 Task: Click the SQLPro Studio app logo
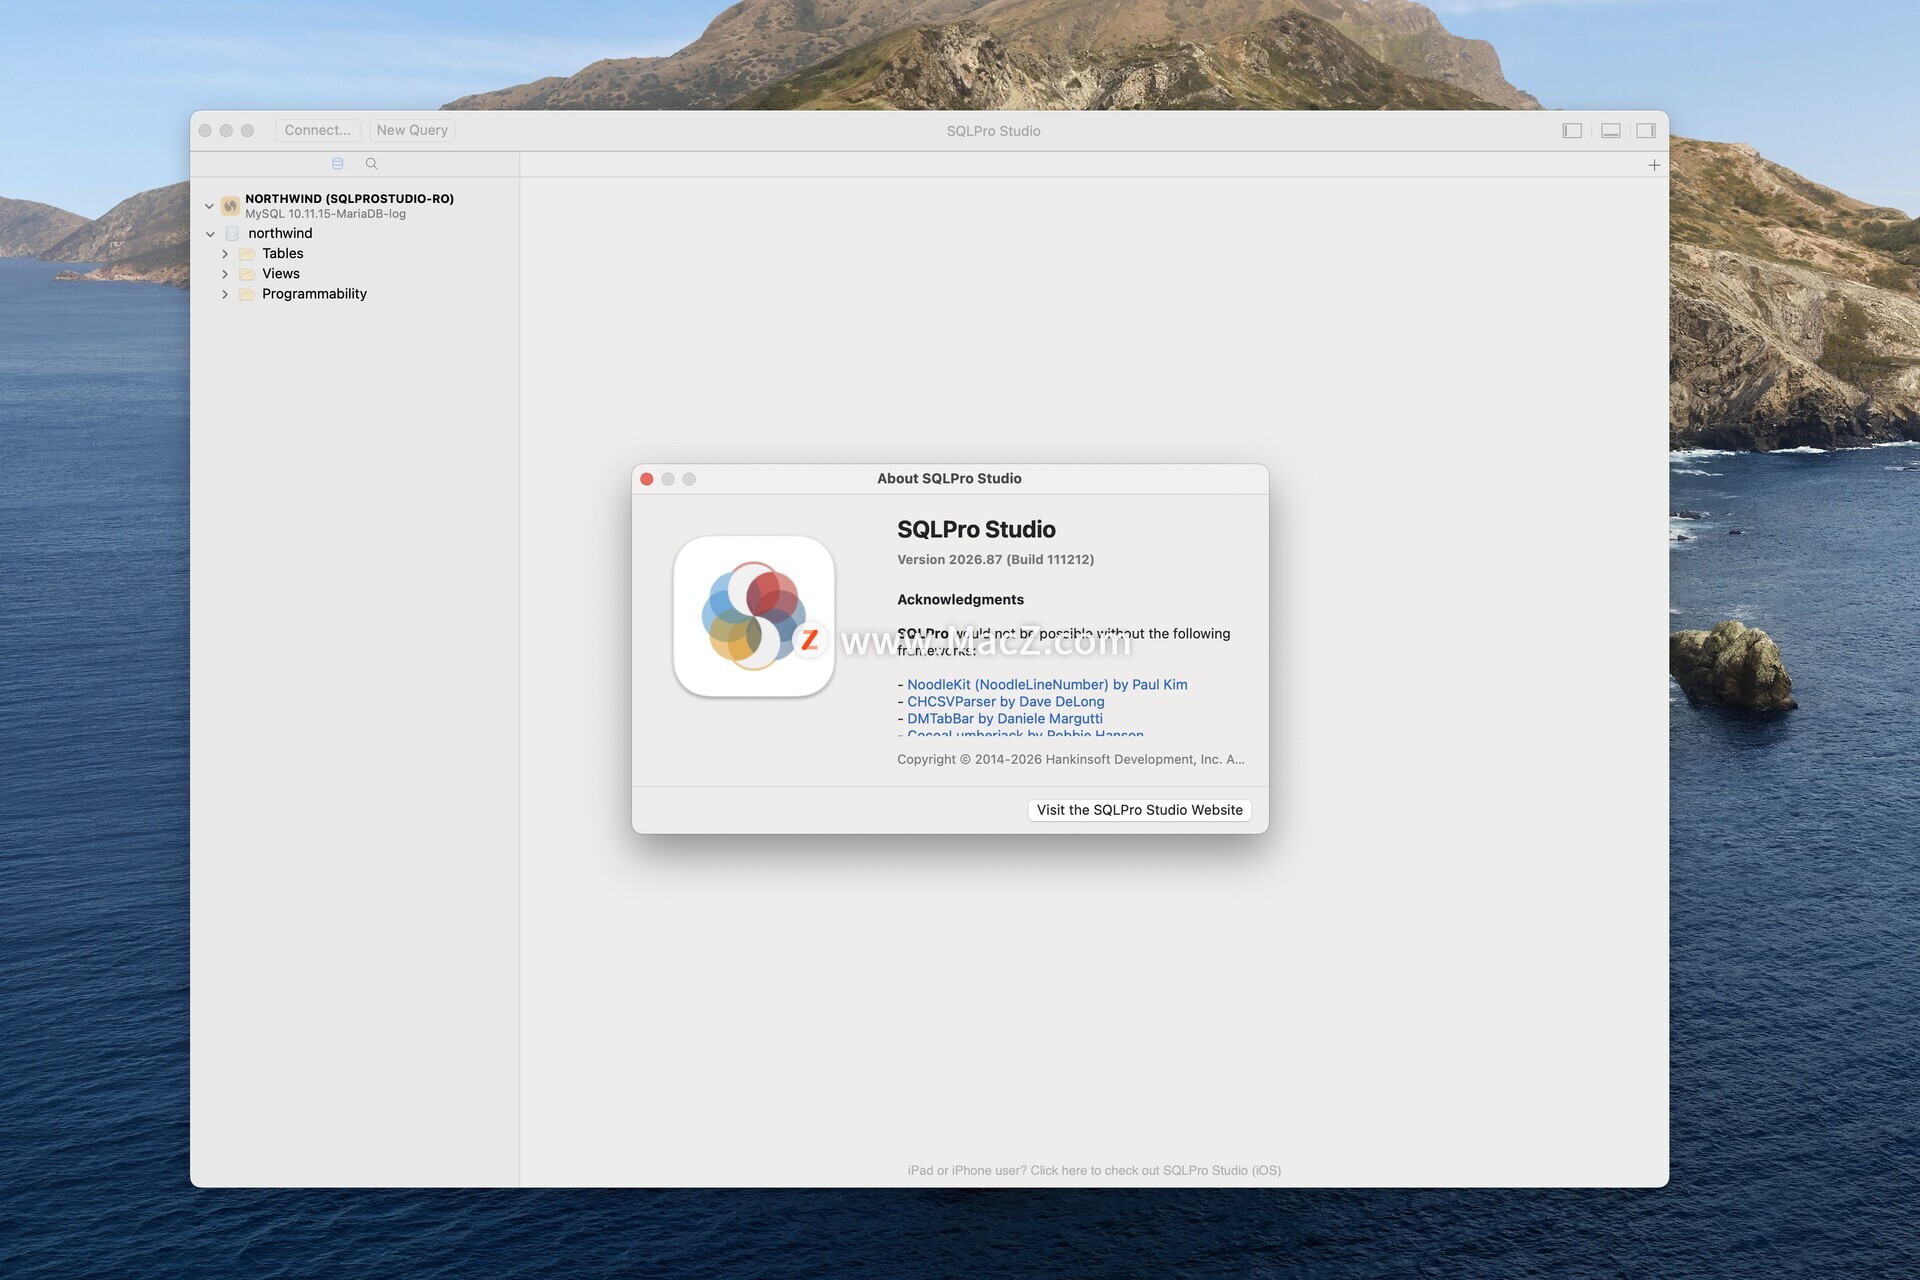[x=754, y=616]
